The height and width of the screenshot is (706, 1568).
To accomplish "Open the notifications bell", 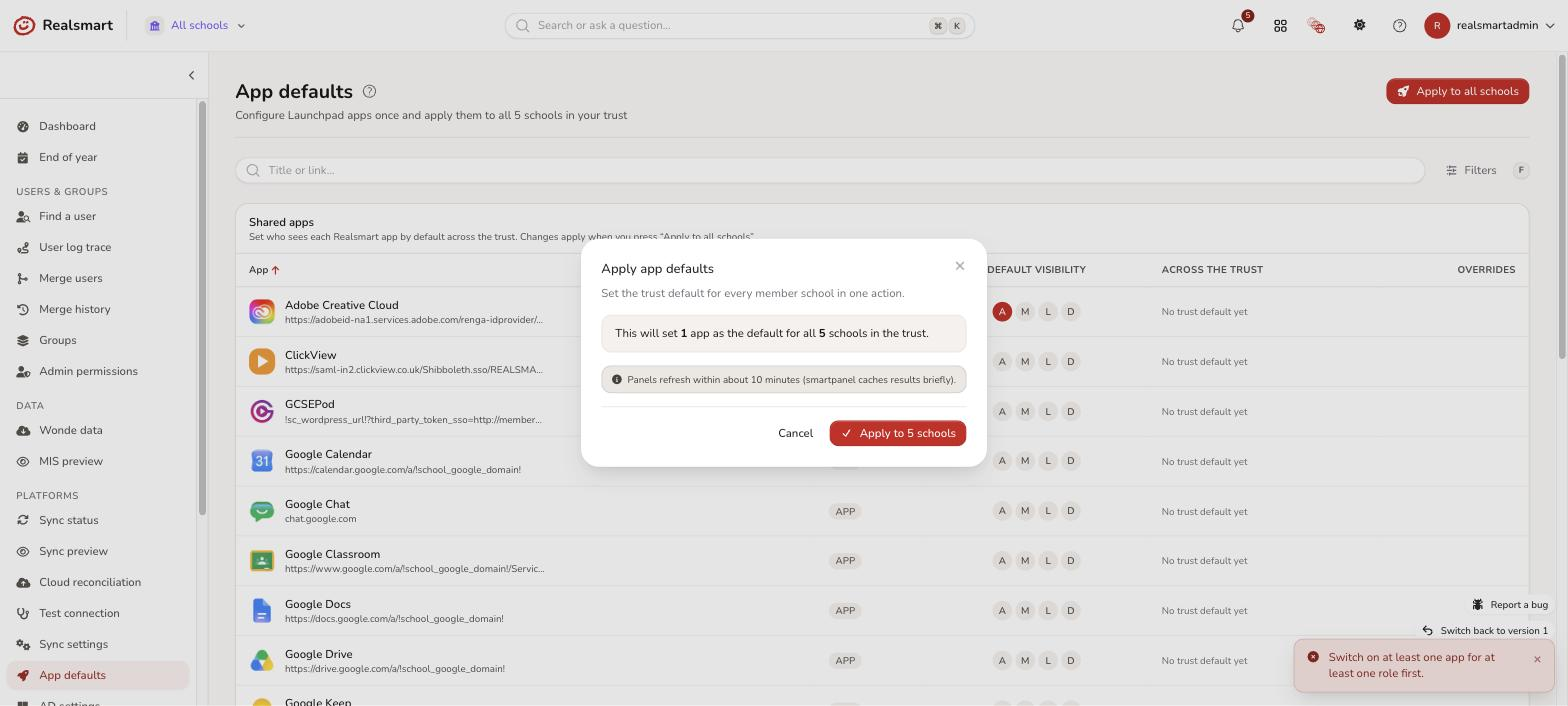I will tap(1238, 26).
